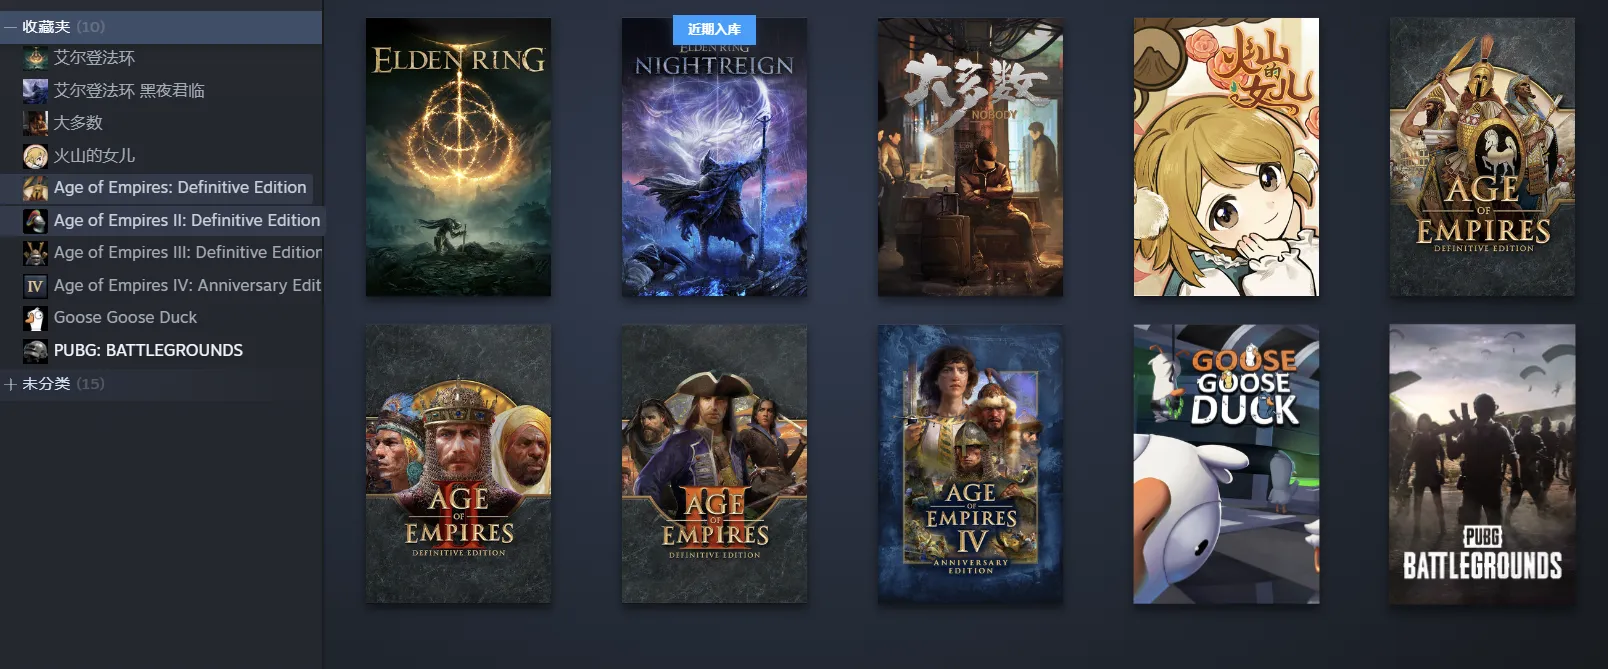Click the Age of Empires II list icon
Image resolution: width=1608 pixels, height=669 pixels.
pos(35,221)
